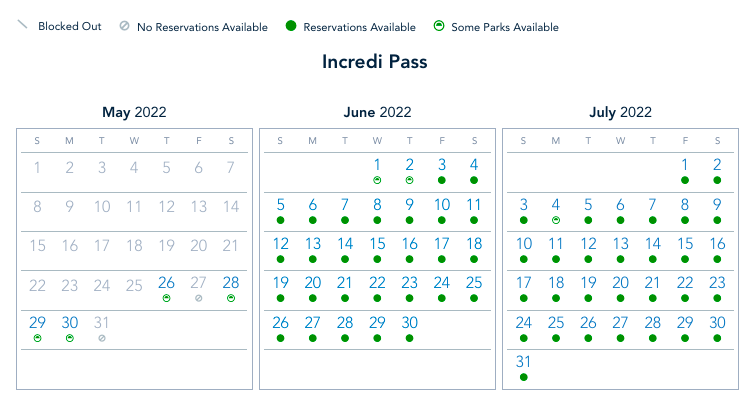Click the No Reservations Available legend icon
The height and width of the screenshot is (407, 754).
tap(123, 27)
